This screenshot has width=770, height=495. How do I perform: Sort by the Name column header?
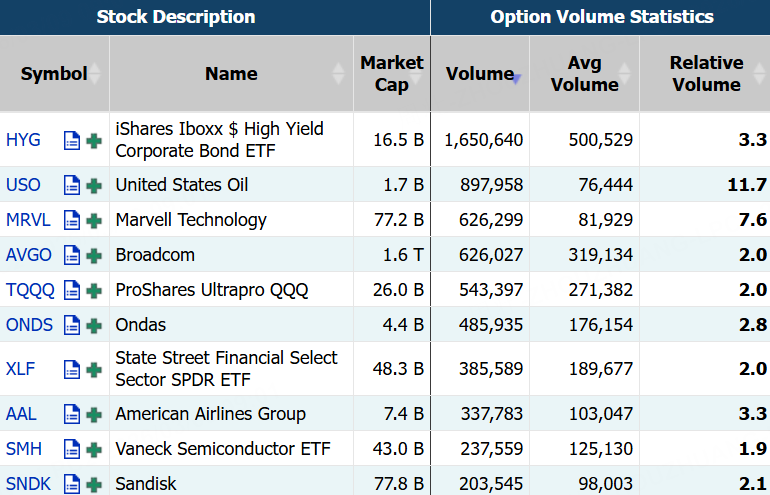(x=231, y=74)
